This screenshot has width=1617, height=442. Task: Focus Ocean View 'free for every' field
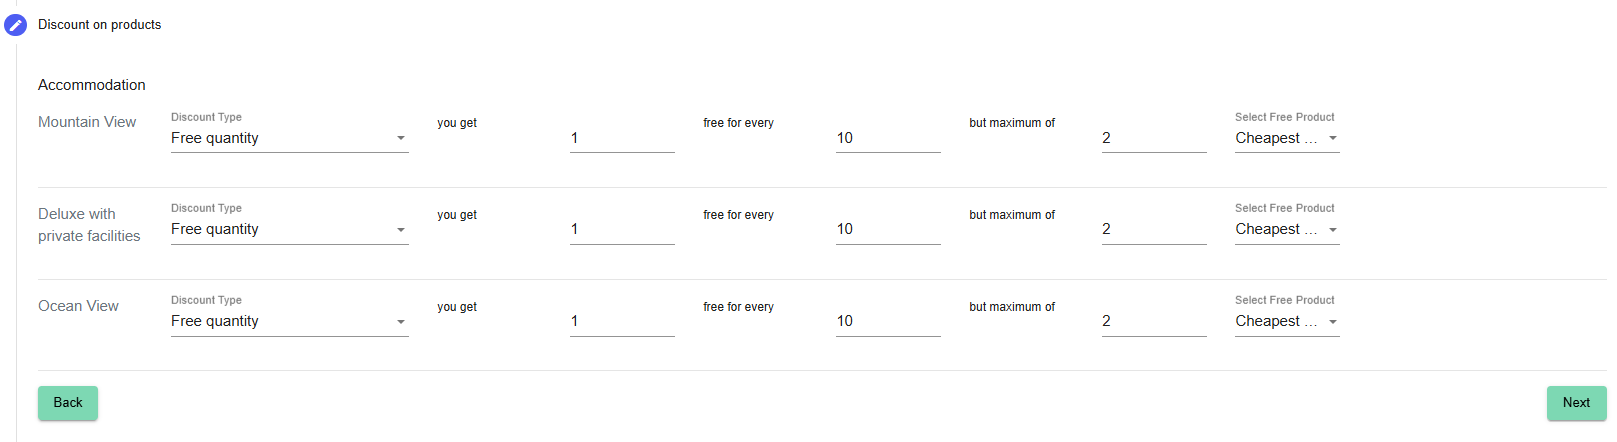(x=888, y=321)
